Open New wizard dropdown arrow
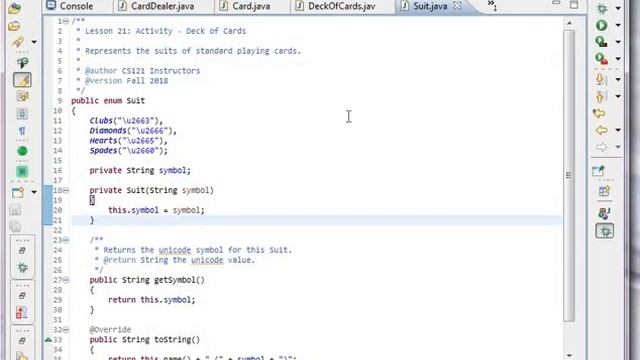This screenshot has height=360, width=640. point(34,192)
